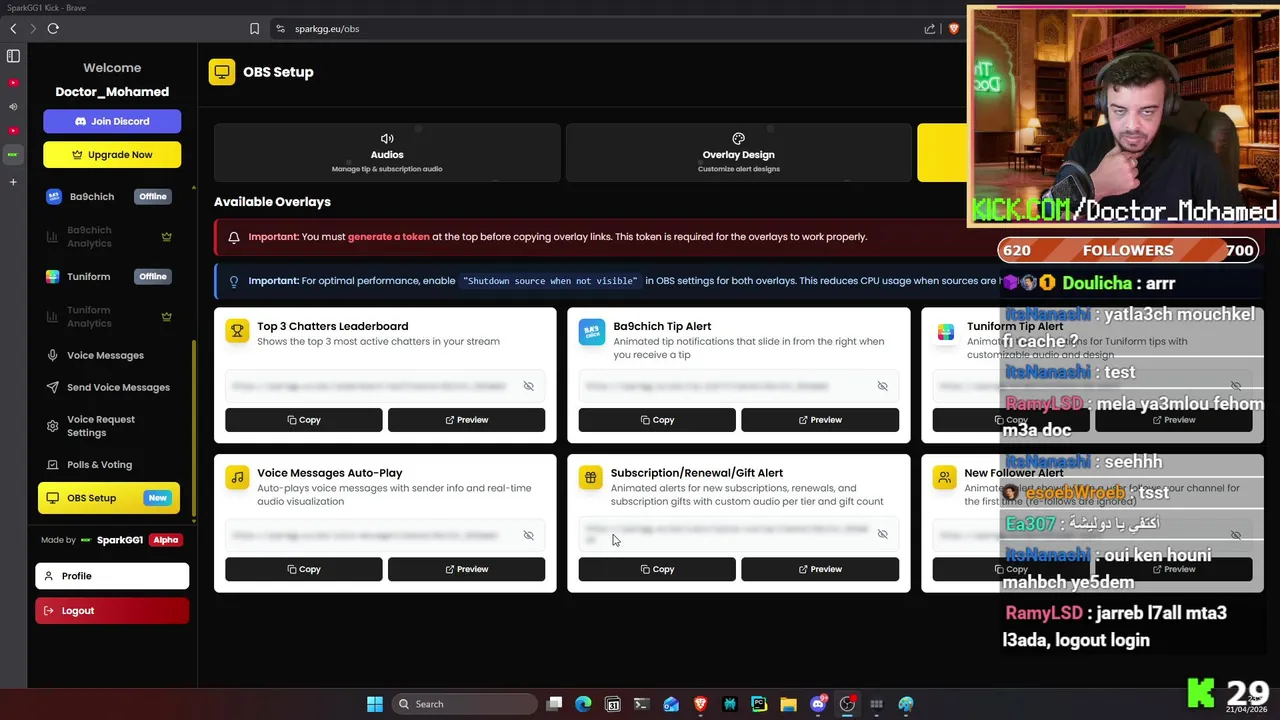Toggle the Brave vertical tabs sidebar
This screenshot has height=720, width=1280.
click(x=13, y=56)
